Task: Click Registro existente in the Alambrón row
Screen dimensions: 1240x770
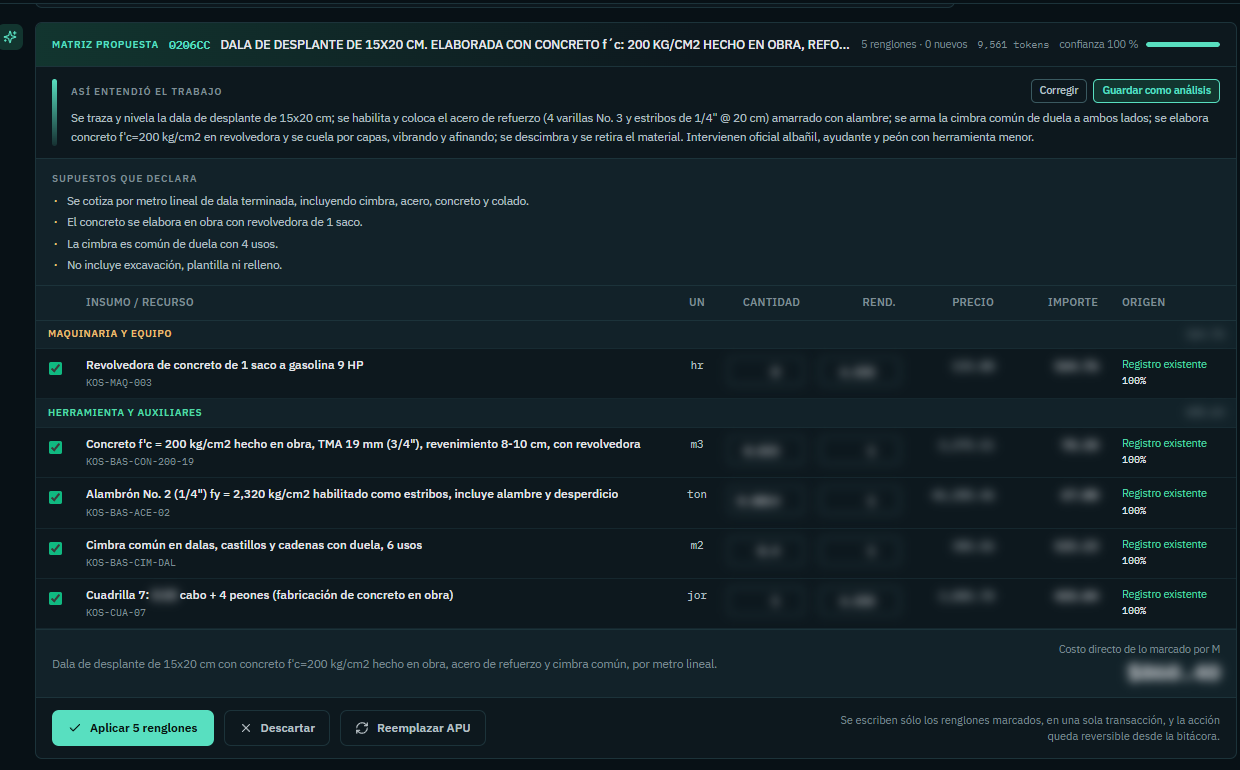Action: tap(1164, 493)
